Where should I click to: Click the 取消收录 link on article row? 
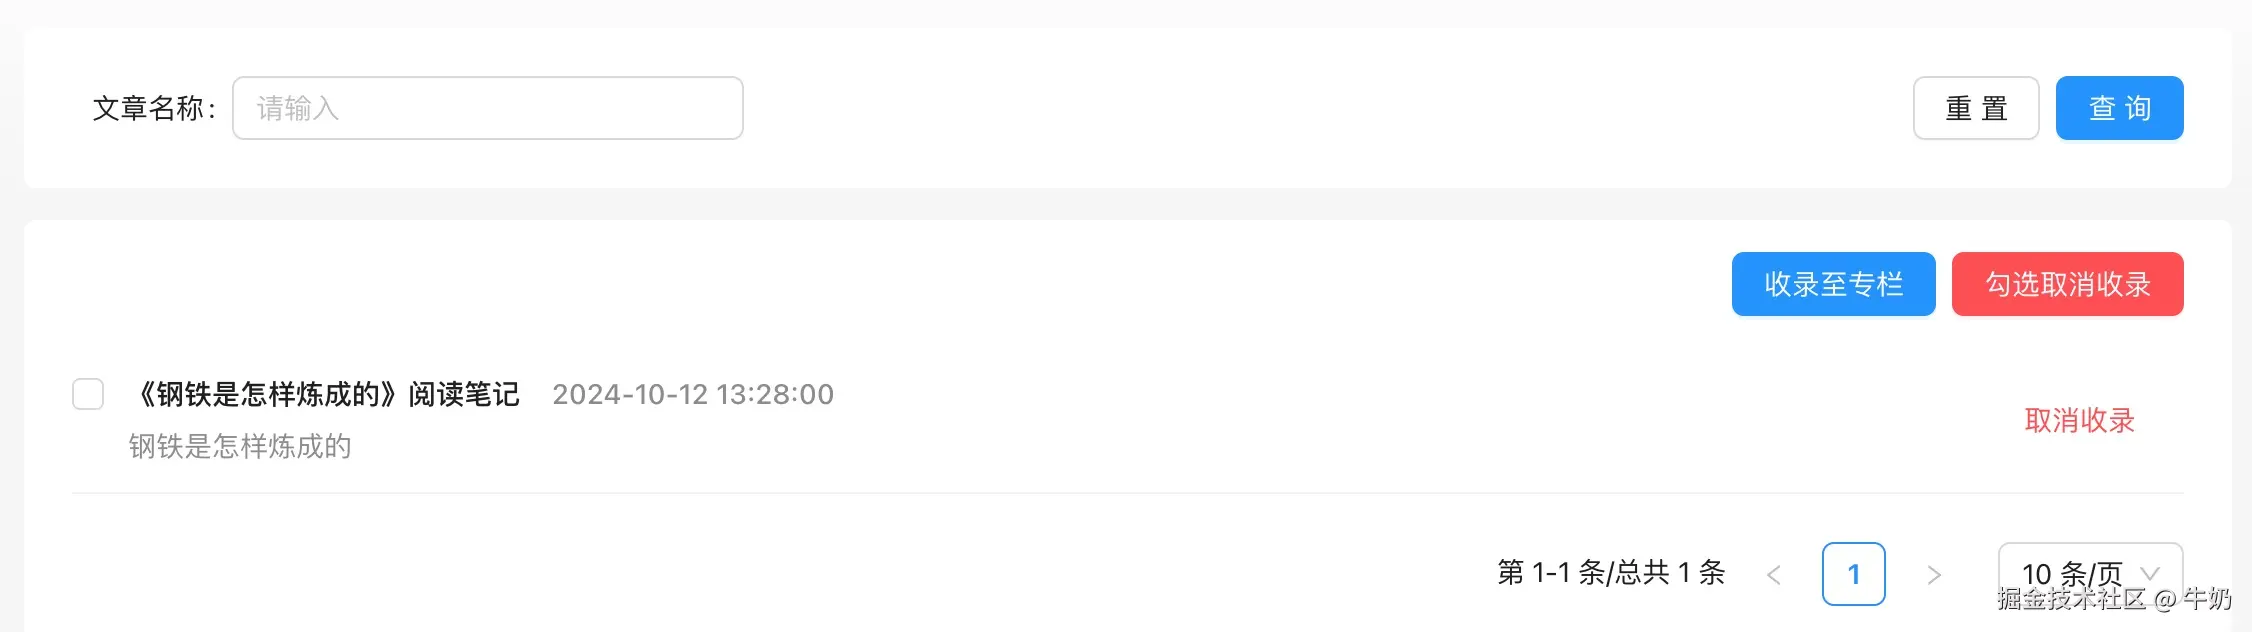click(x=2079, y=420)
